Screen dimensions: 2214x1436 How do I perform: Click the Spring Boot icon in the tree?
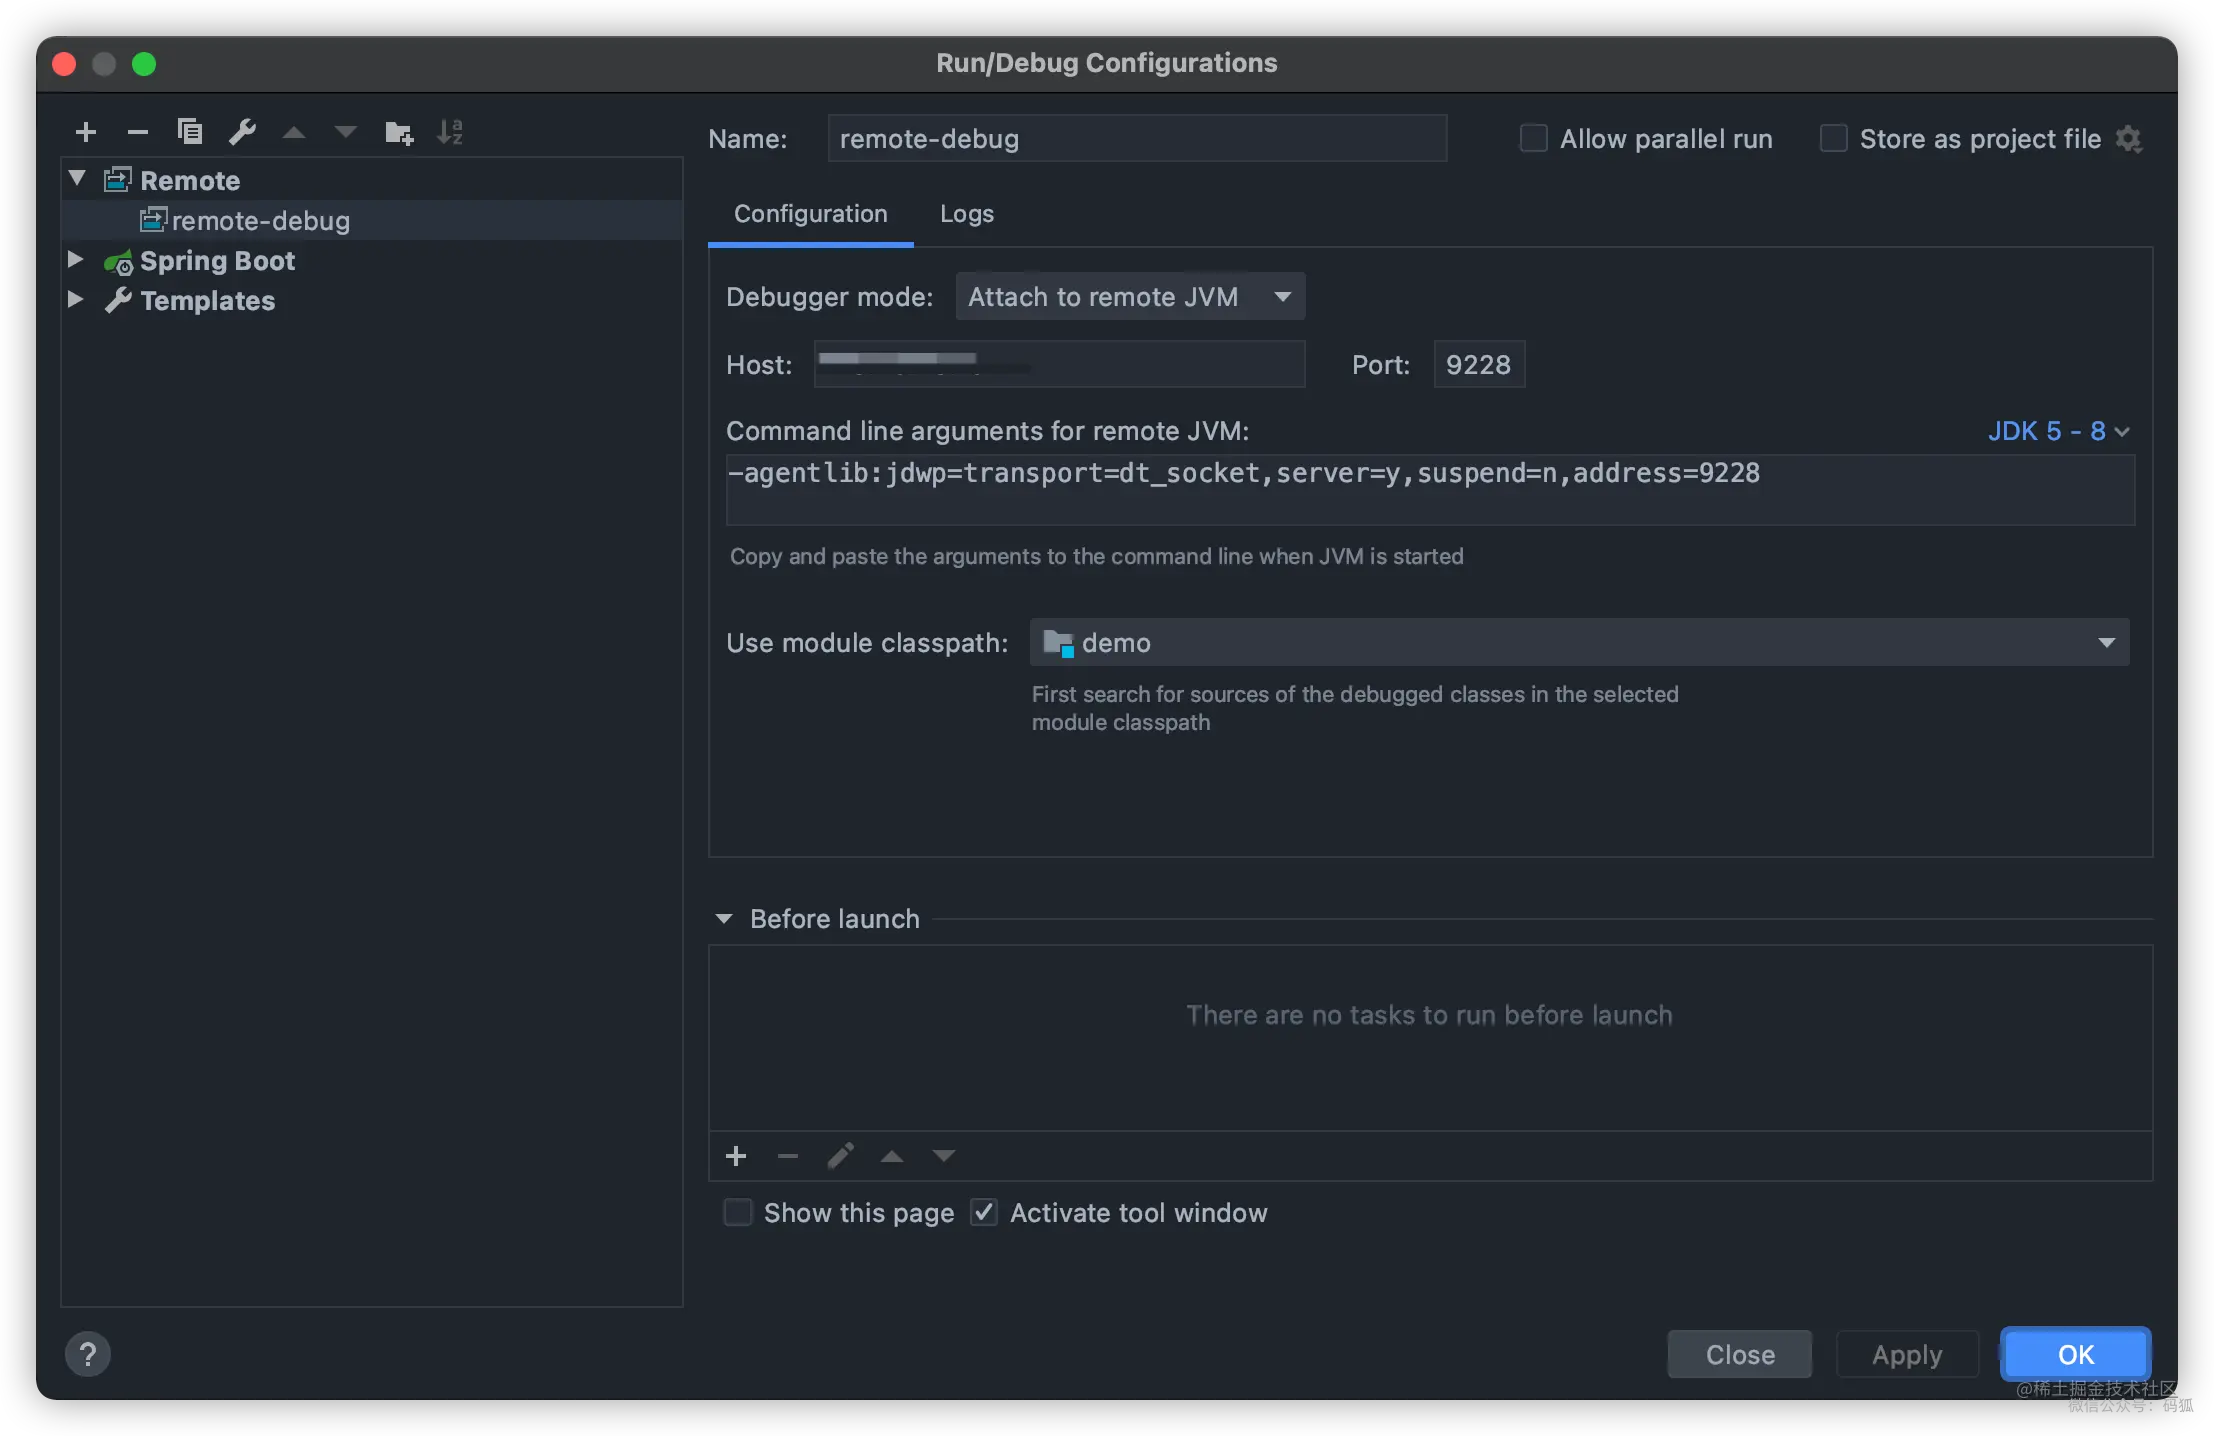tap(118, 262)
